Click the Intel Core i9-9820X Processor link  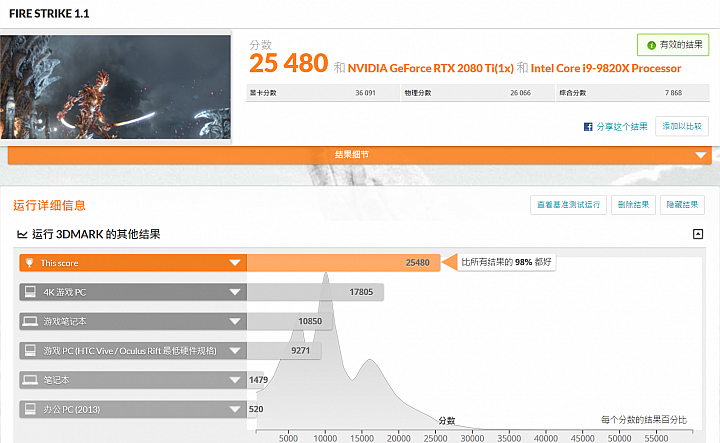click(x=606, y=68)
